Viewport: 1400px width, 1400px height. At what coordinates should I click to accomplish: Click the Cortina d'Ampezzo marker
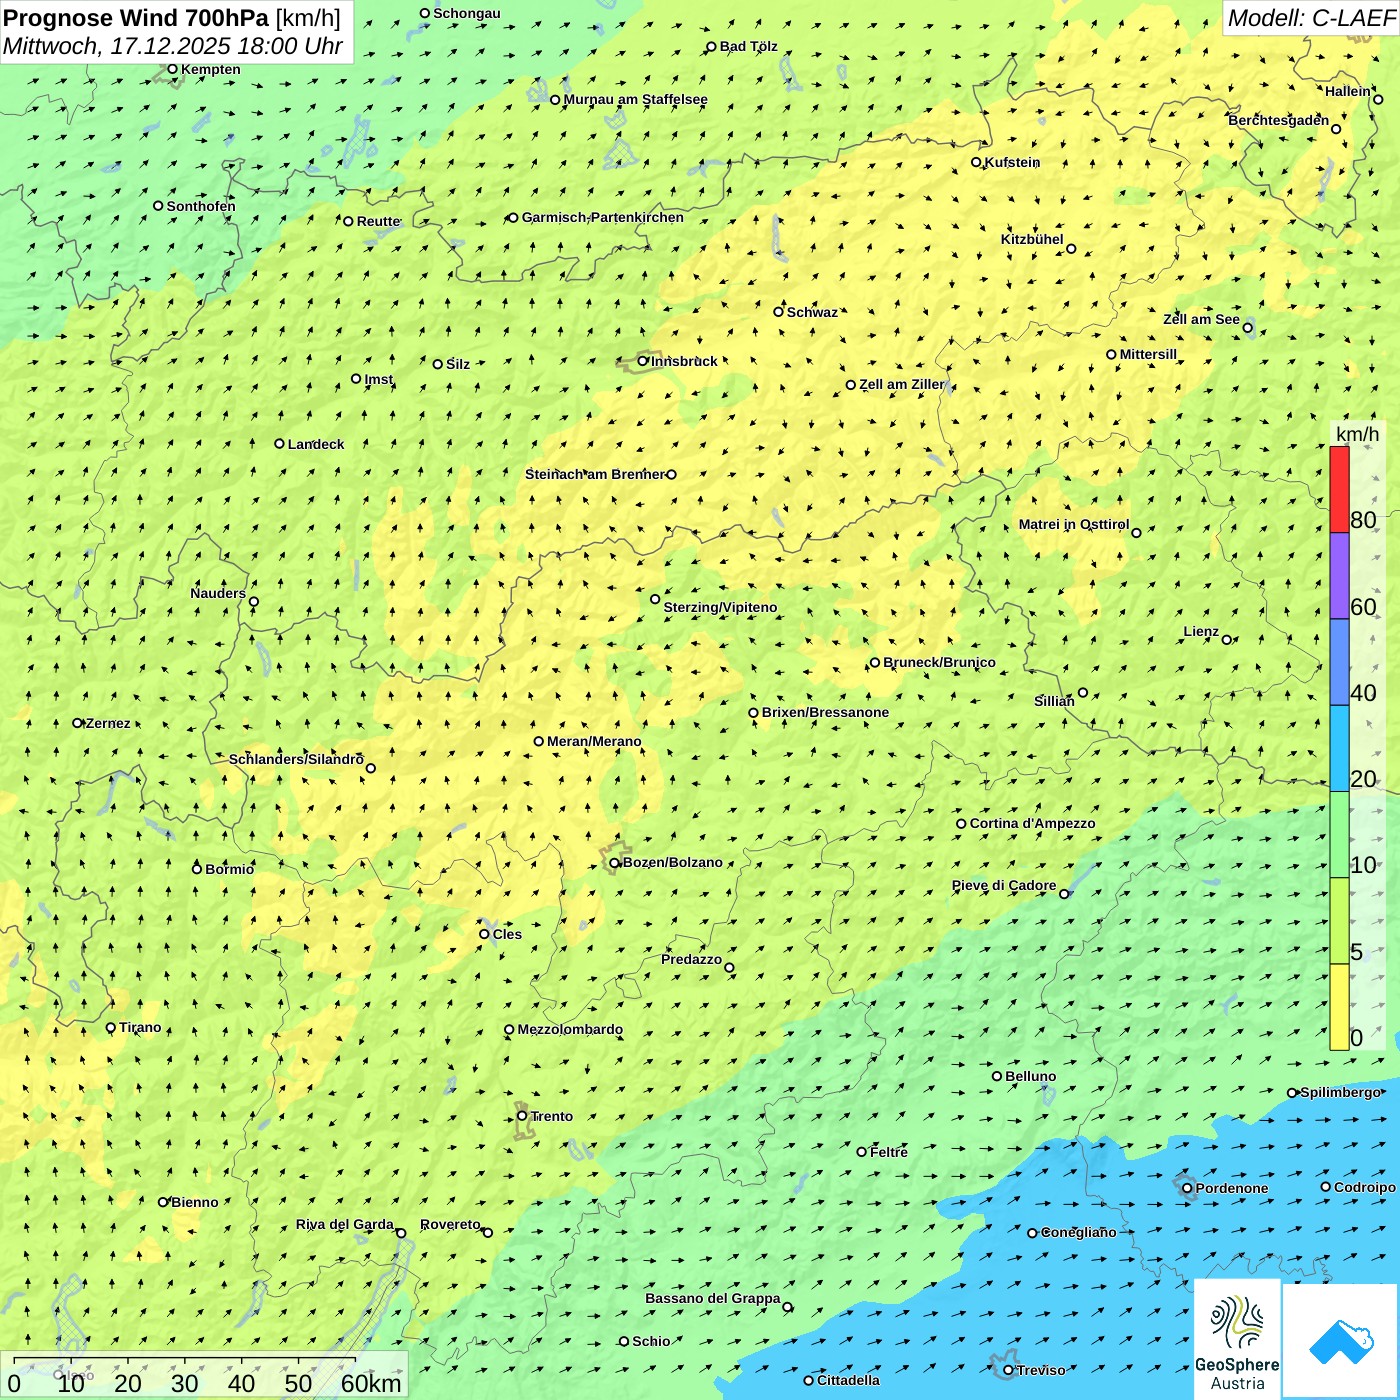[961, 824]
